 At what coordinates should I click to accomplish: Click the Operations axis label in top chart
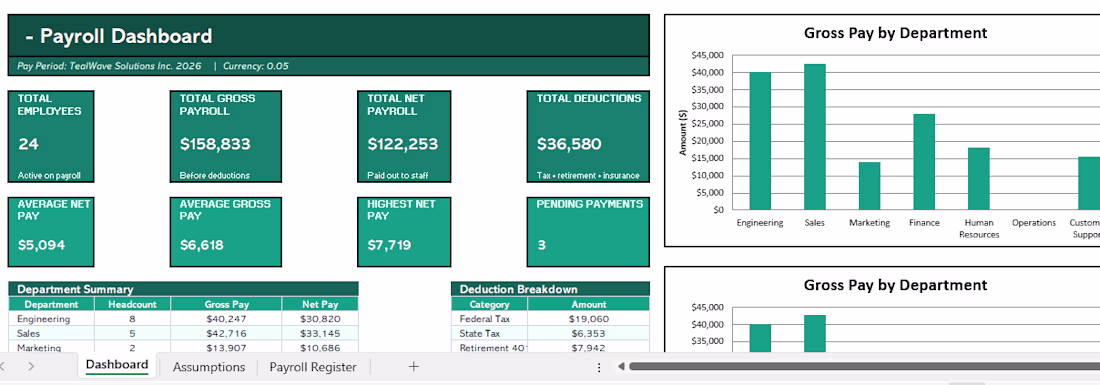pos(1033,222)
